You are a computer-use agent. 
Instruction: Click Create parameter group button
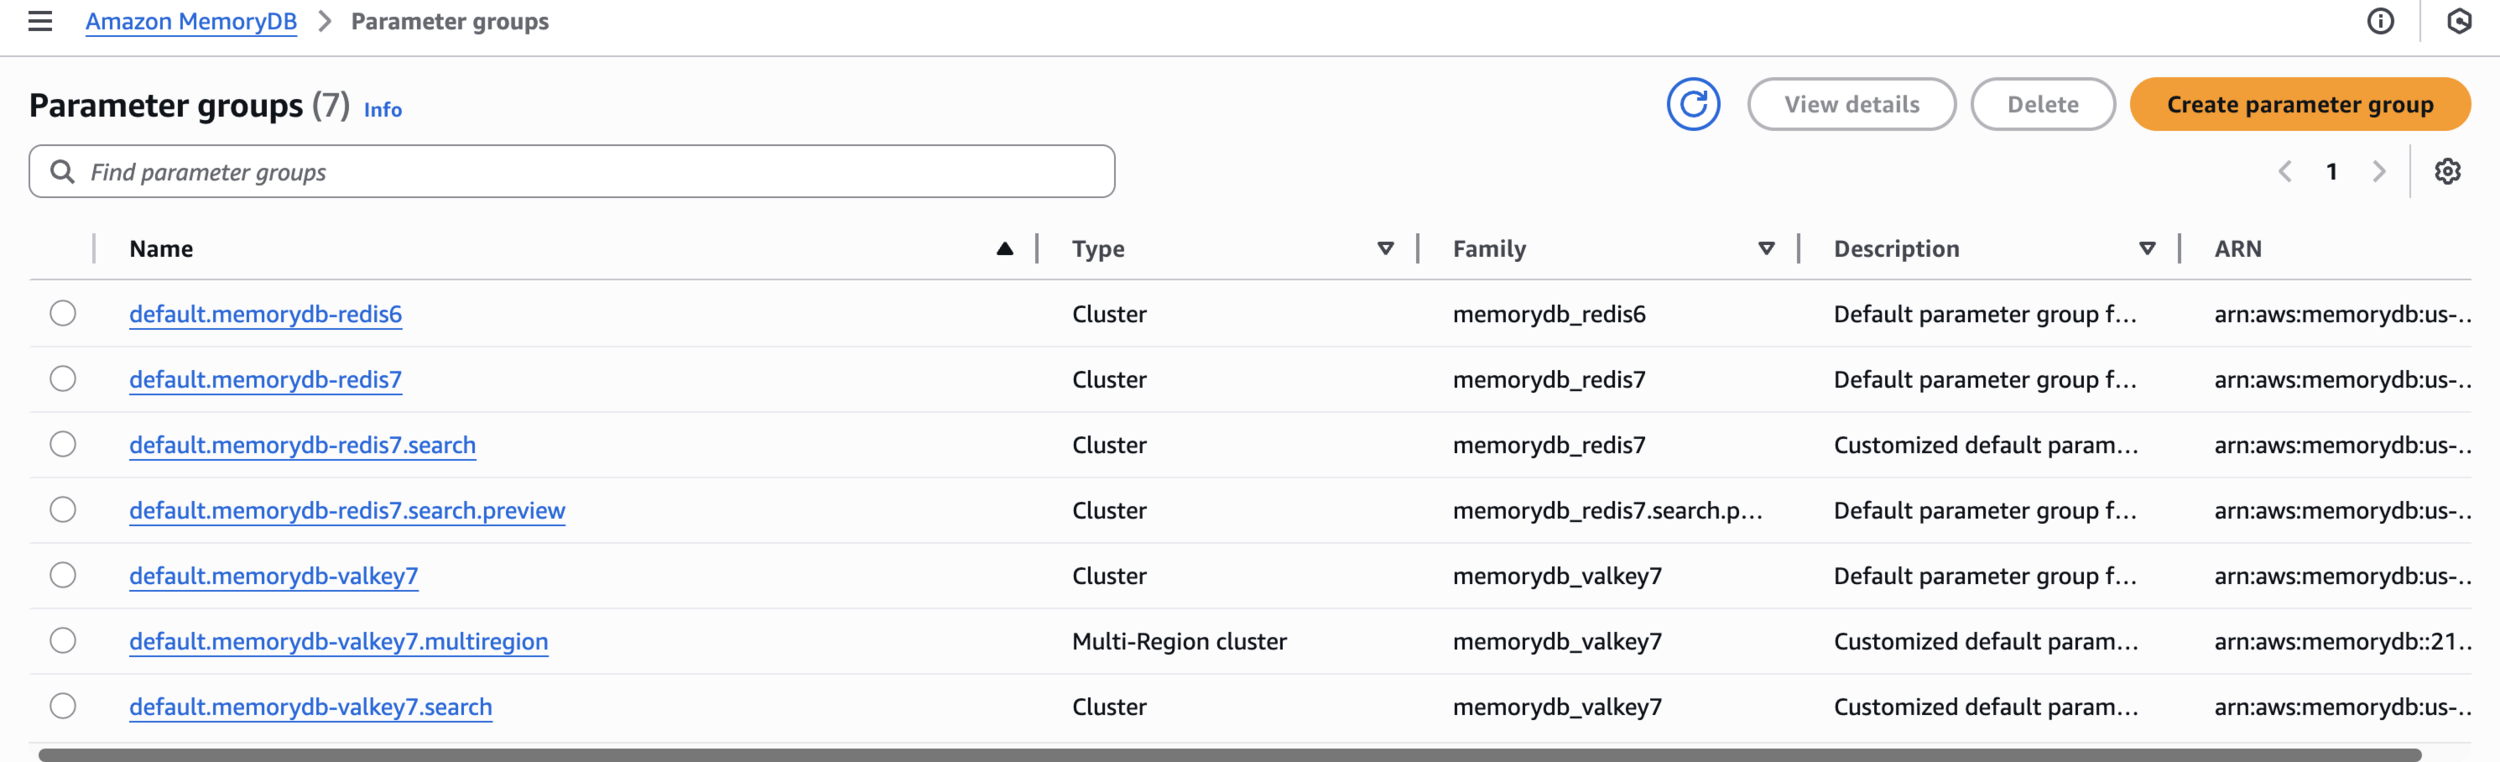(x=2300, y=104)
